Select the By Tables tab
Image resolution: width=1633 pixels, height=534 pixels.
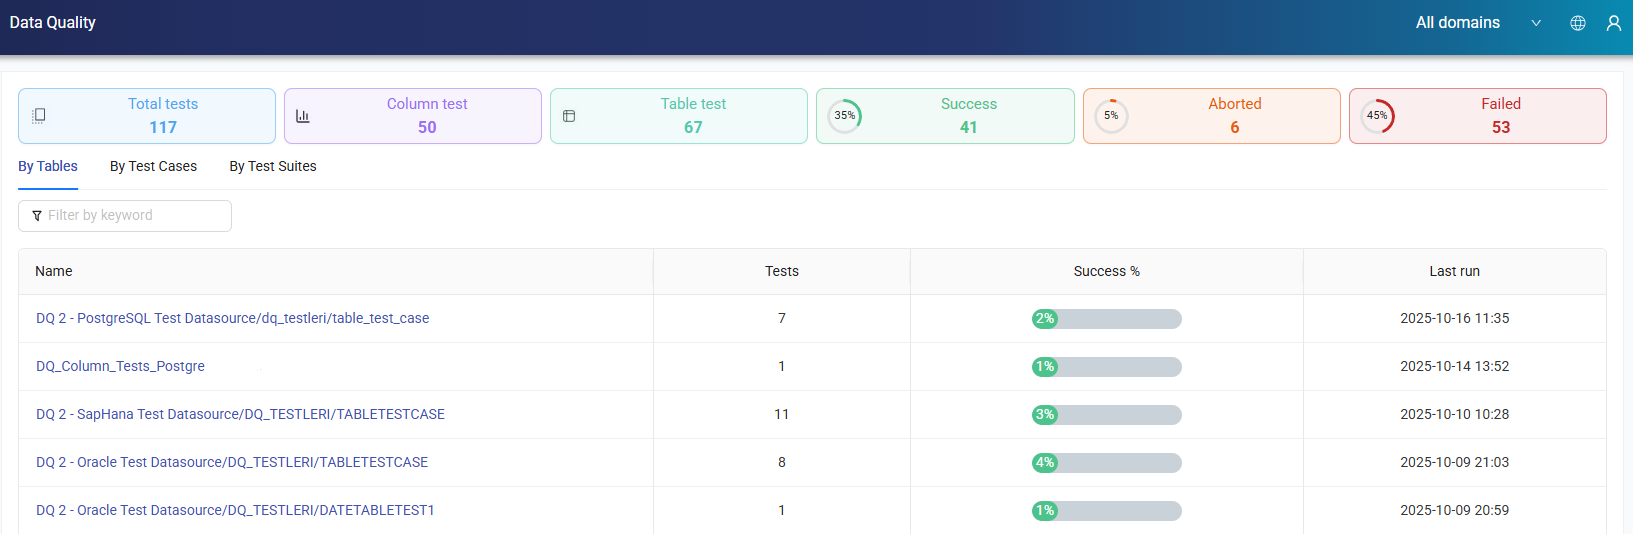click(x=48, y=166)
